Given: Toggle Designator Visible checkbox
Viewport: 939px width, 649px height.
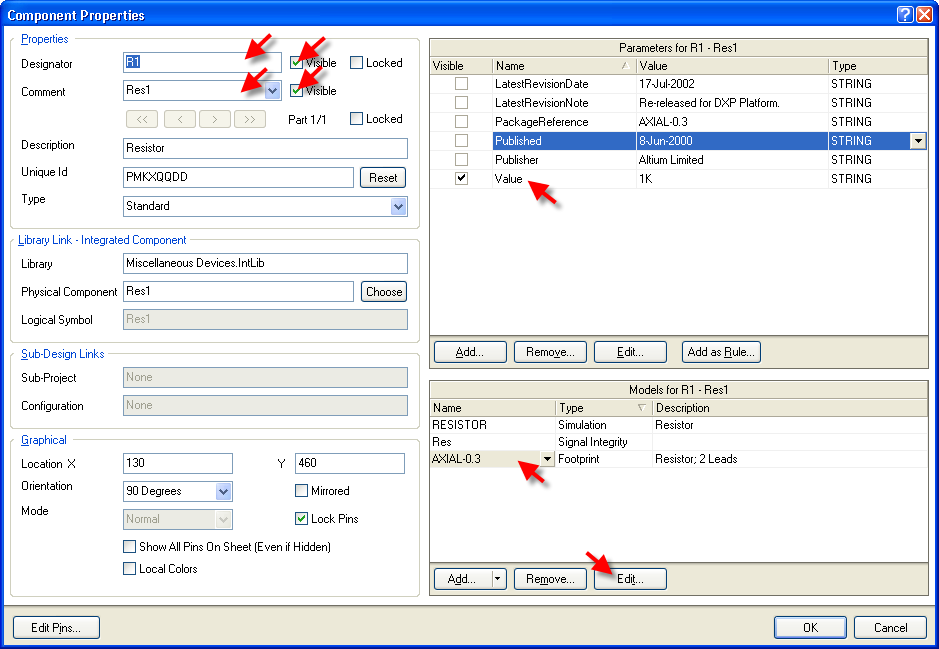Looking at the screenshot, I should coord(297,63).
